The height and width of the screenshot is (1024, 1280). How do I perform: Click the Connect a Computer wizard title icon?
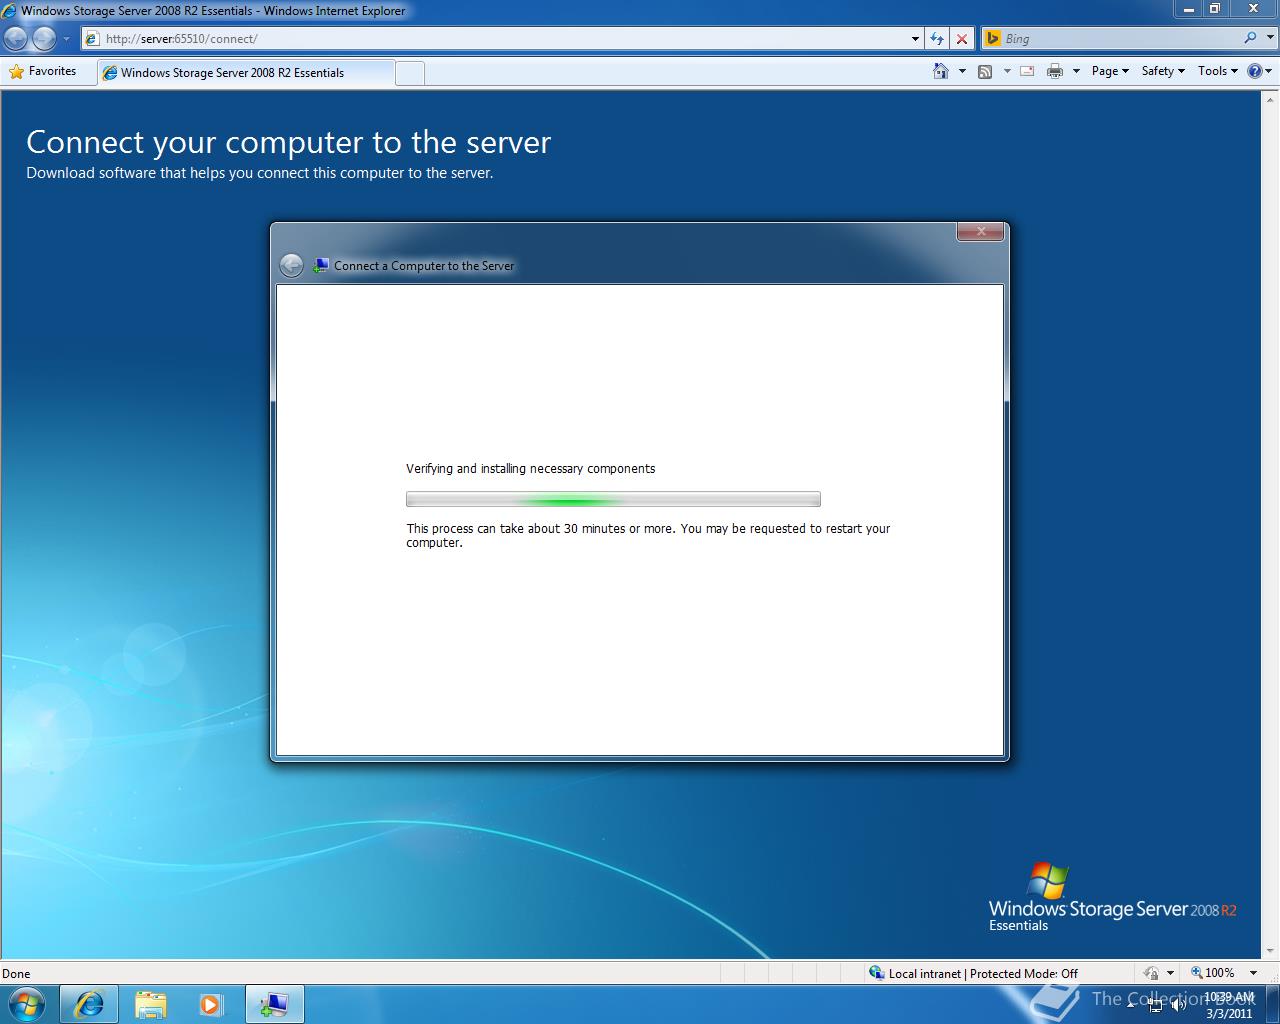[321, 265]
